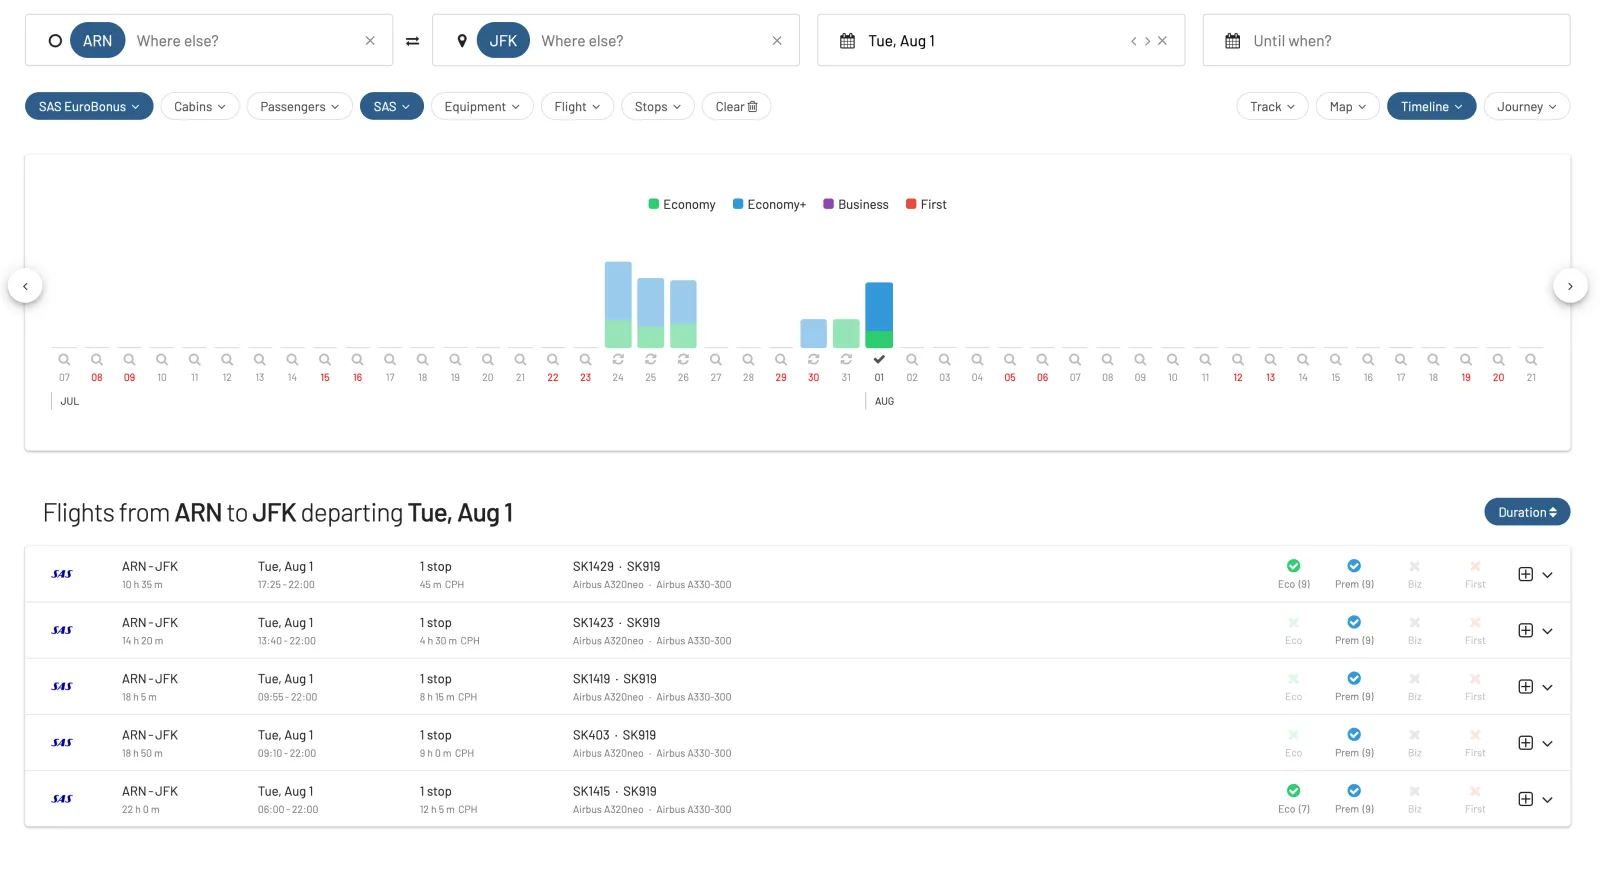
Task: Refresh availability for July 24
Action: click(x=618, y=359)
